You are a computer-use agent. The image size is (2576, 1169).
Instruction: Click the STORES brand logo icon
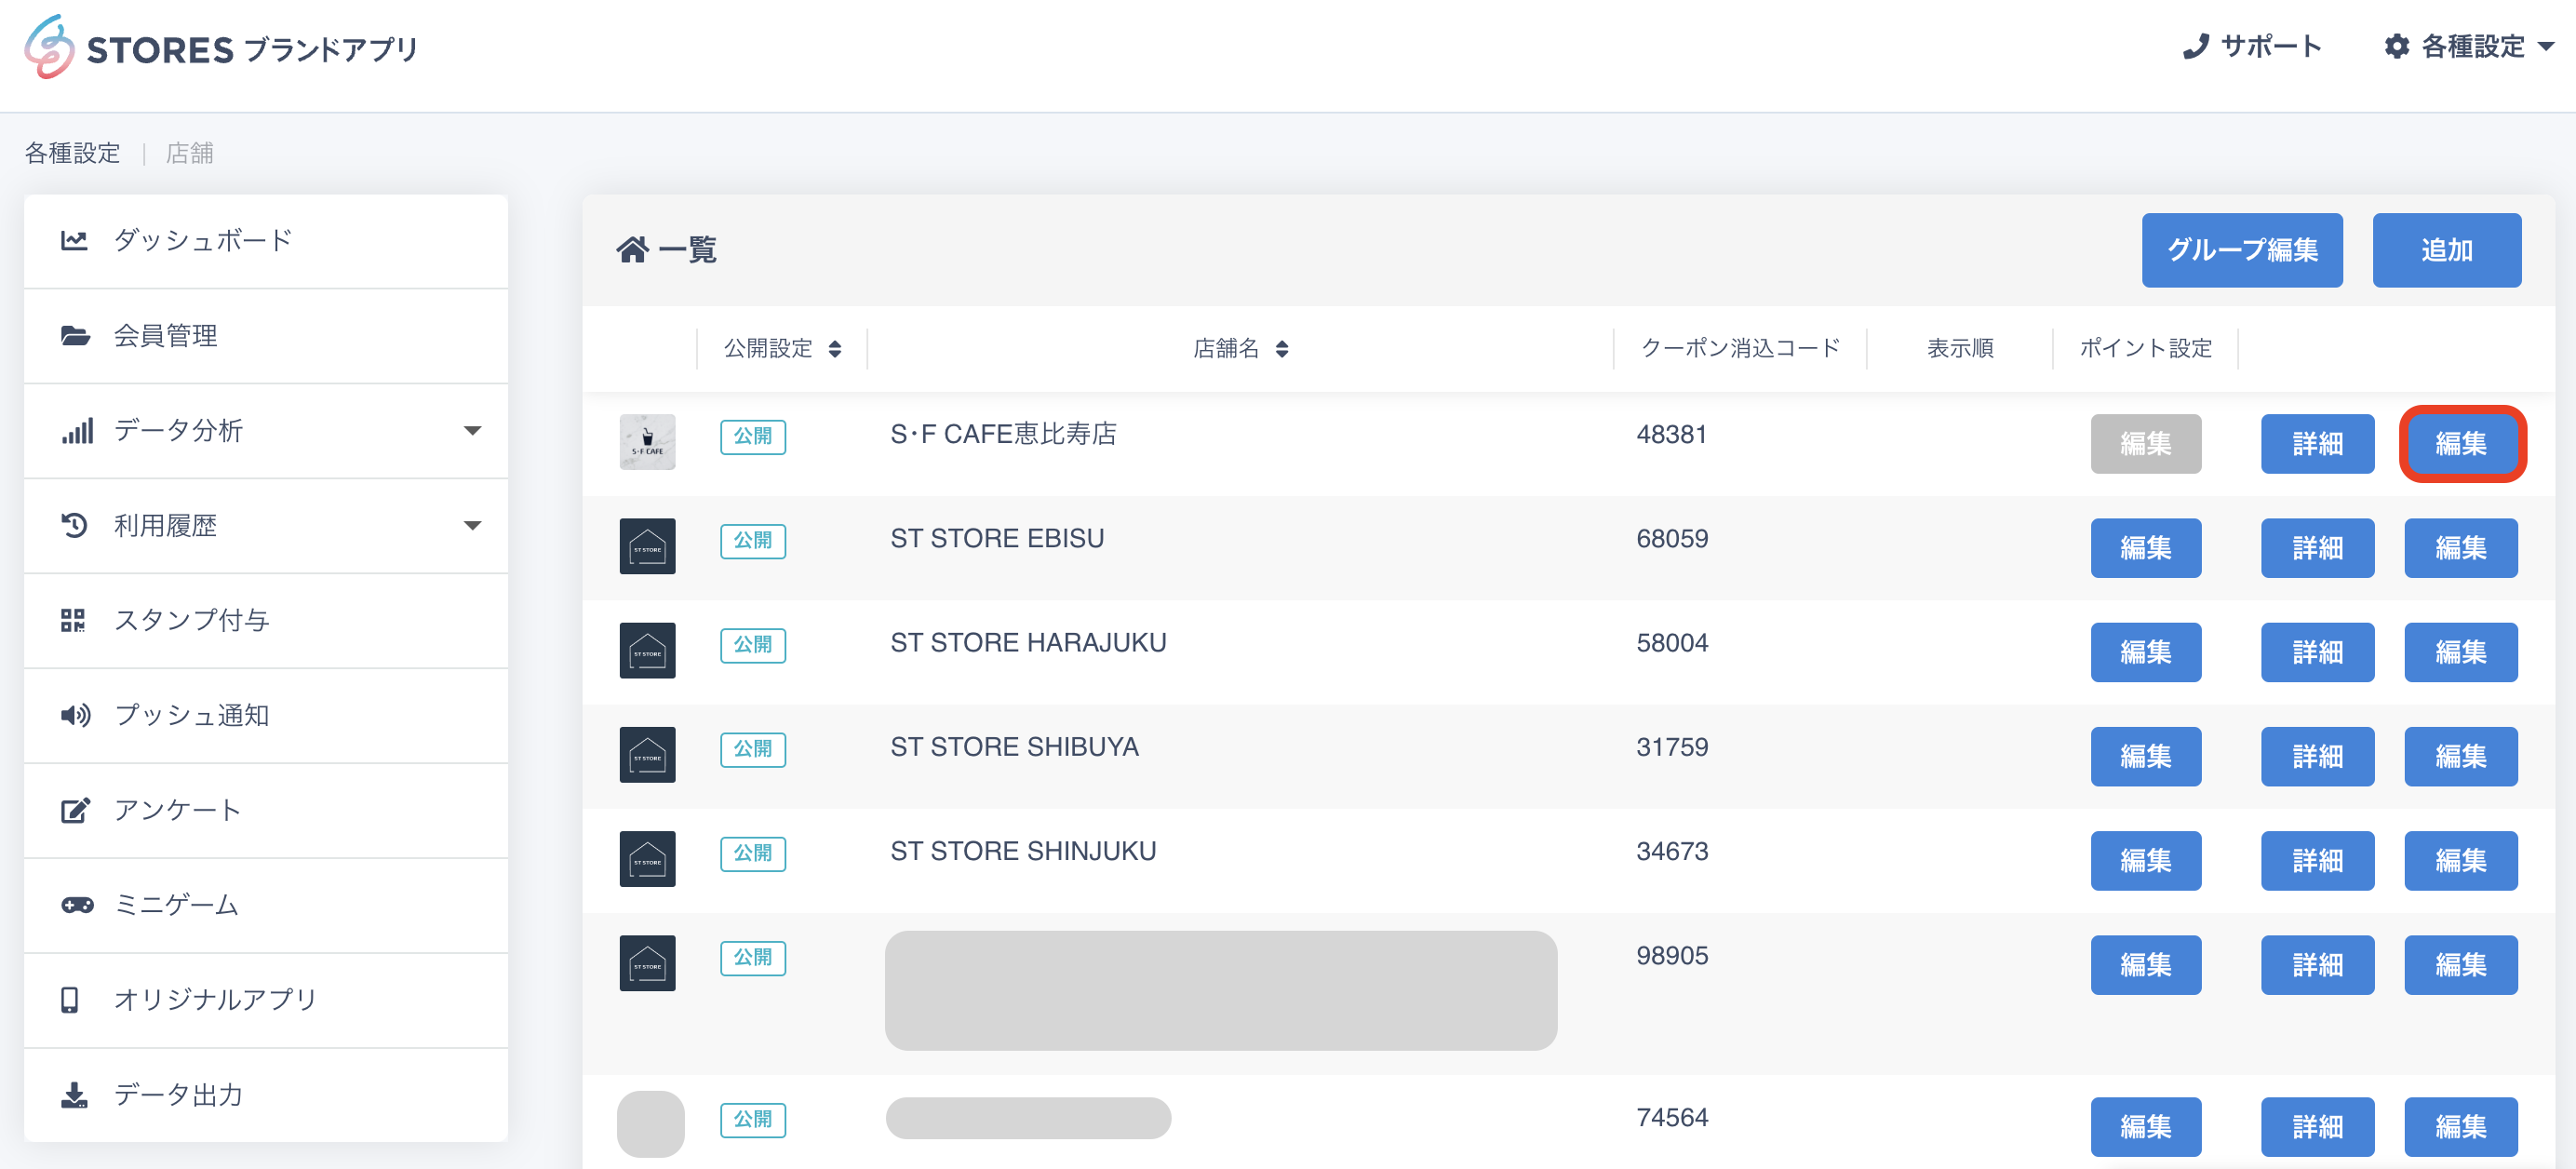tap(49, 46)
